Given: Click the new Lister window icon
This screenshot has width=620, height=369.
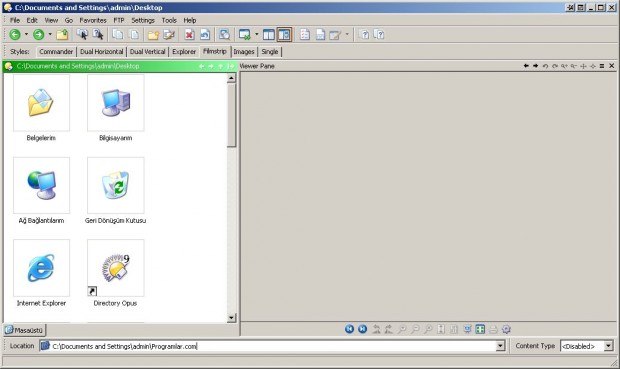Looking at the screenshot, I should pos(244,35).
